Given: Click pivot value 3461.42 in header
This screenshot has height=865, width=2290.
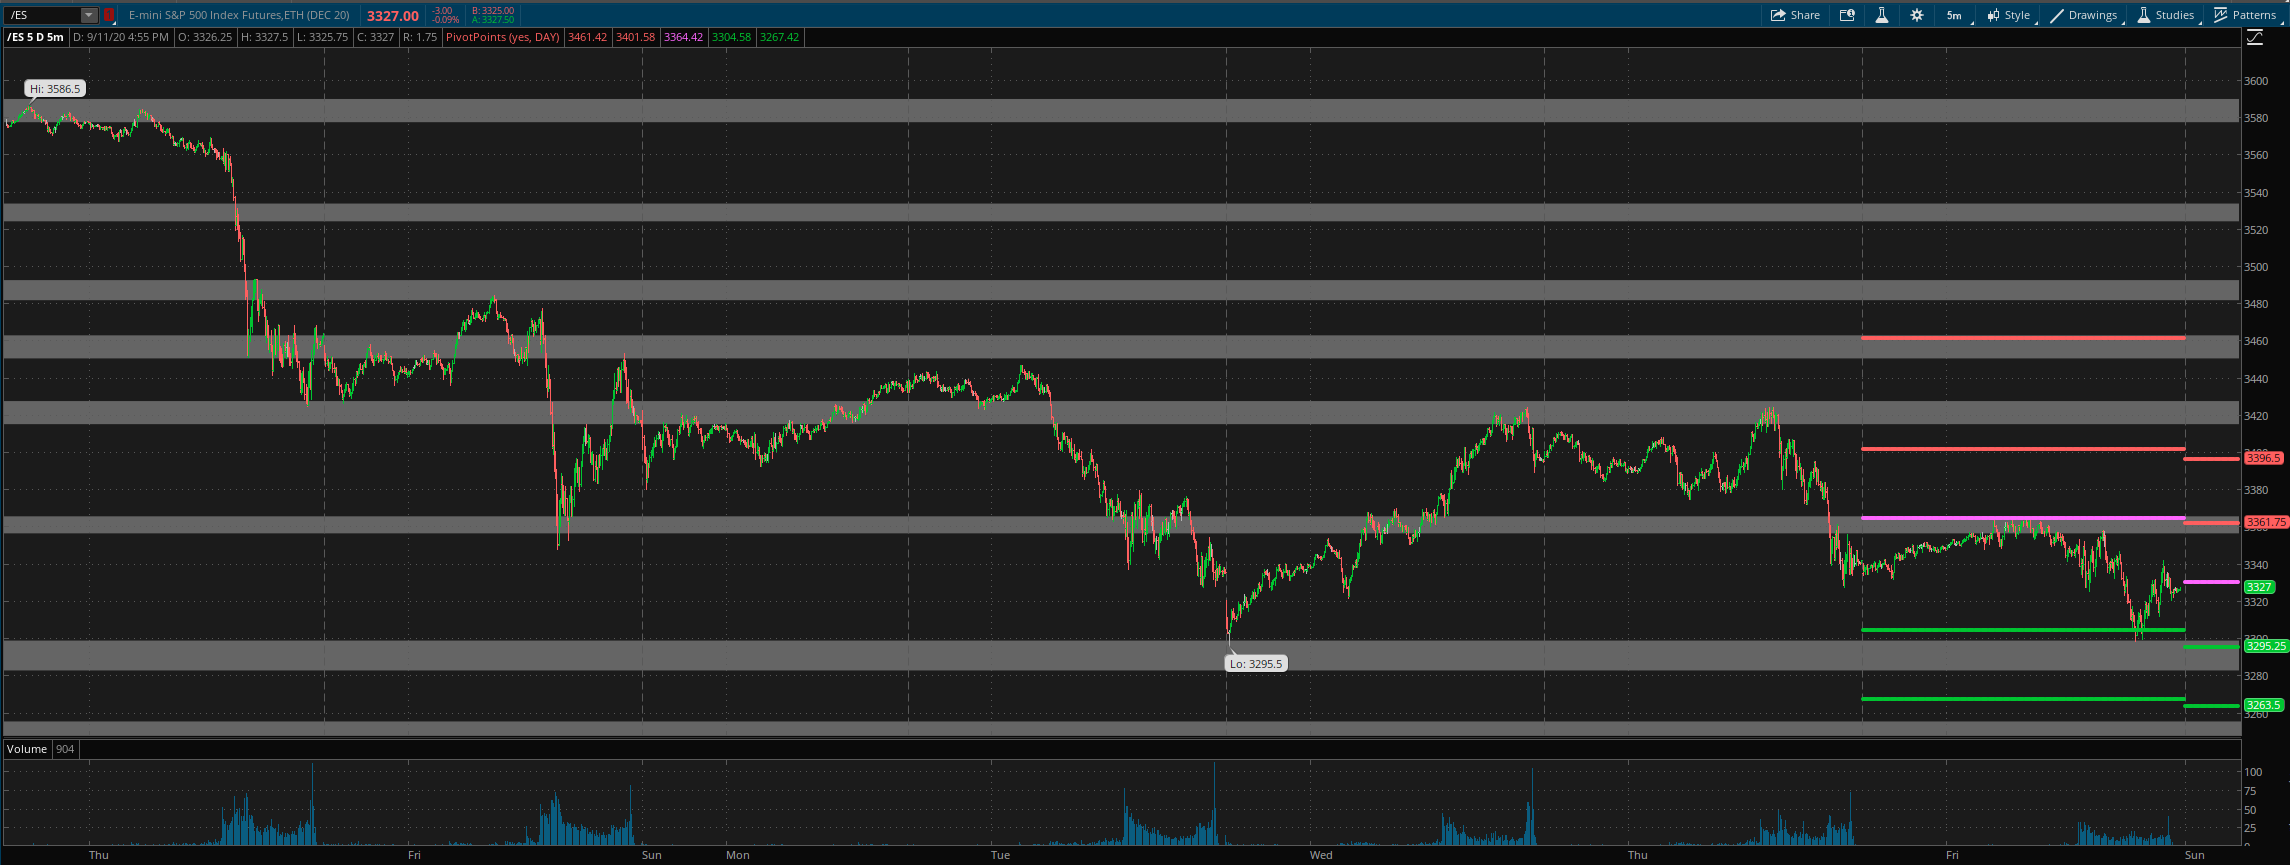Looking at the screenshot, I should (x=587, y=37).
